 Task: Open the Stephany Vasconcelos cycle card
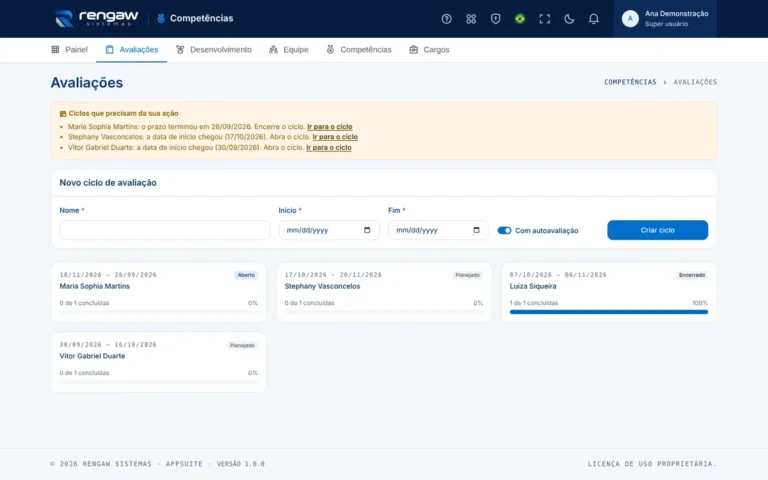(384, 292)
